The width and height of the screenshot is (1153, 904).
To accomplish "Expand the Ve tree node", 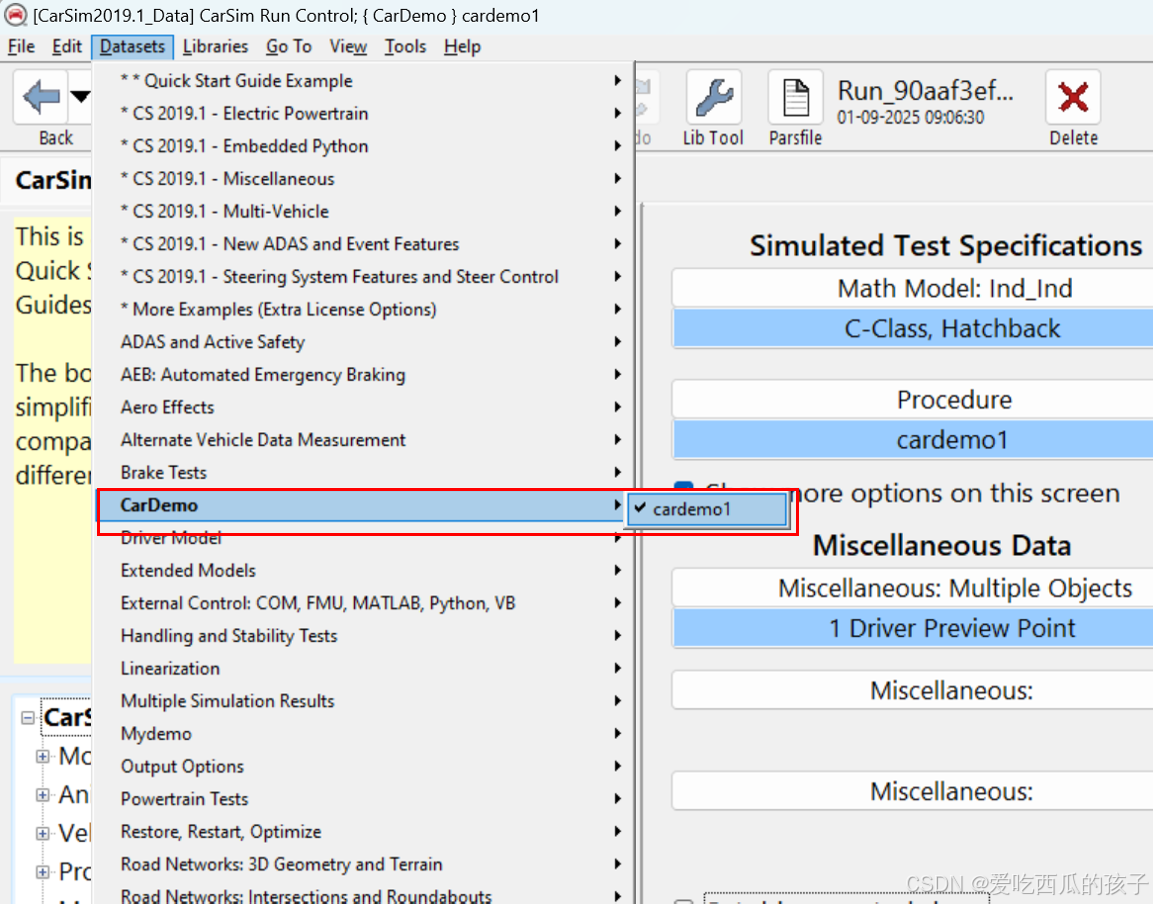I will click(x=43, y=833).
